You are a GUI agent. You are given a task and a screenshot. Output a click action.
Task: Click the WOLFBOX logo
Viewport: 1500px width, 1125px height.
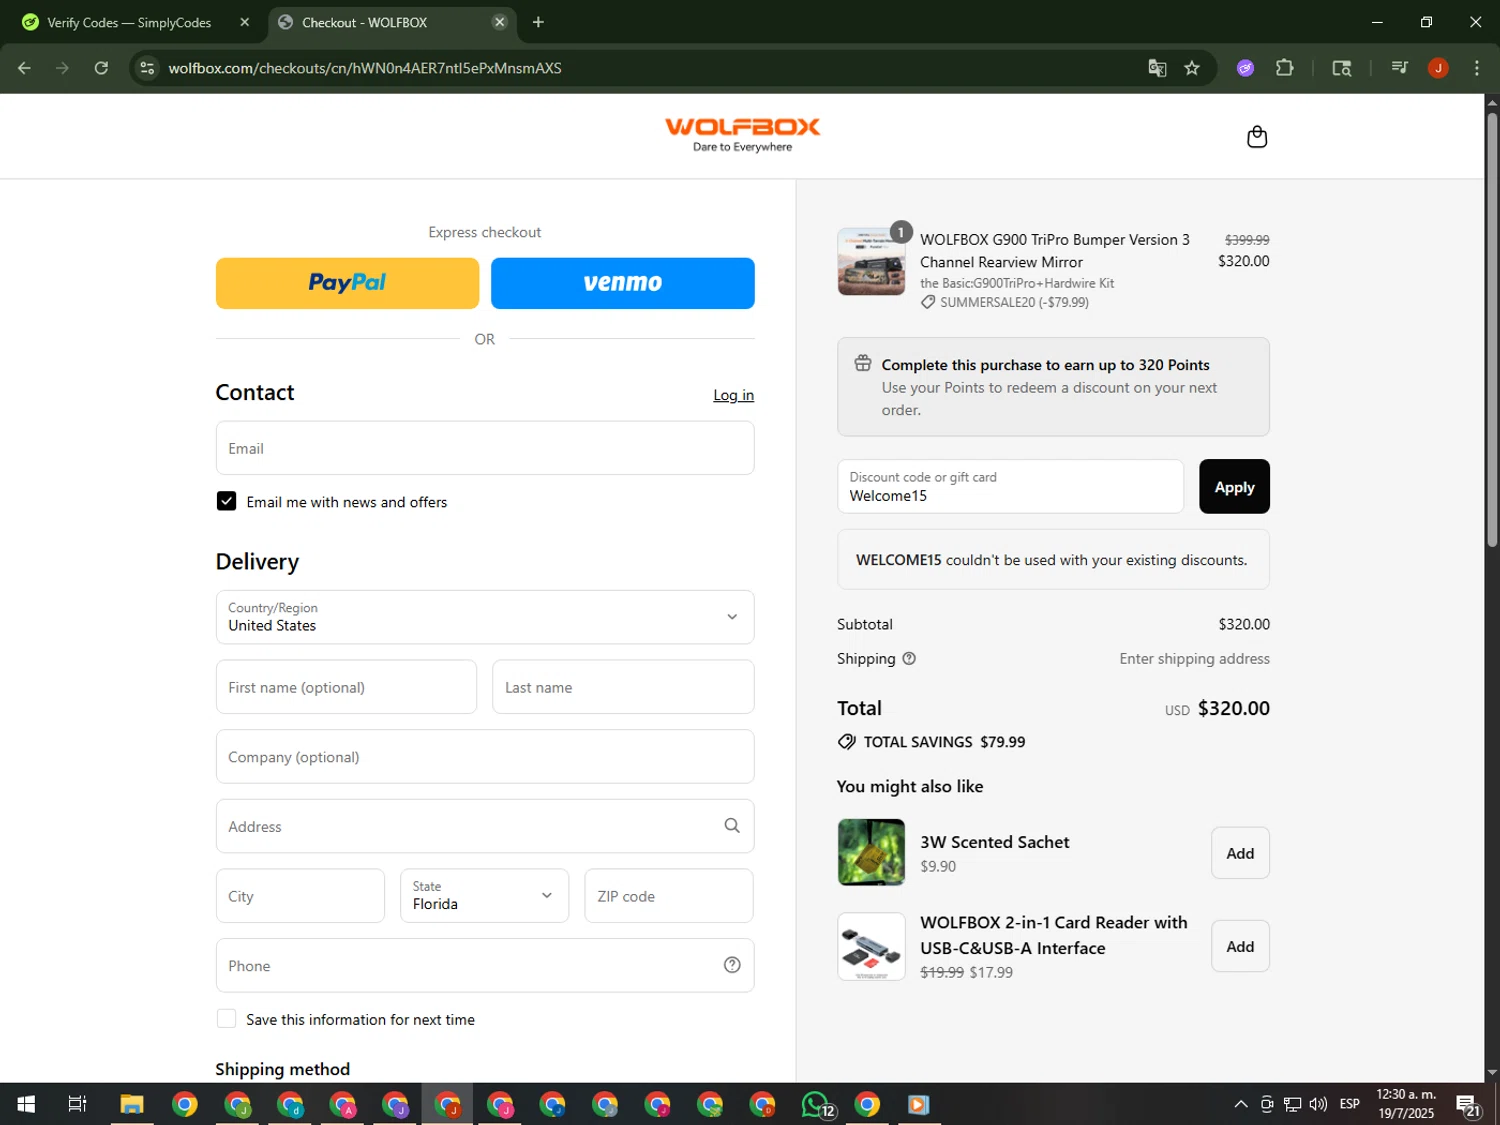point(742,134)
